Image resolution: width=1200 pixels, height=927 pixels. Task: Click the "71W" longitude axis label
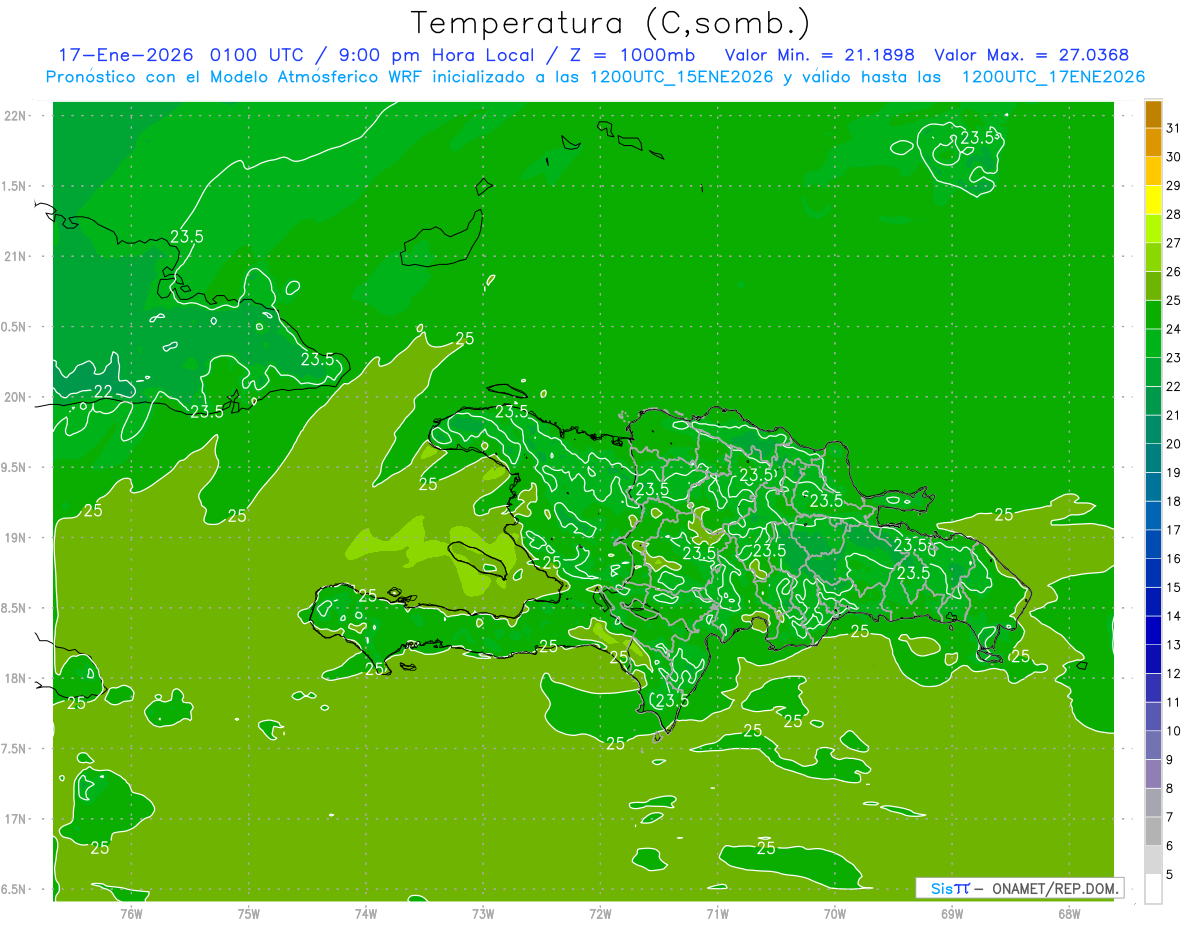point(717,913)
